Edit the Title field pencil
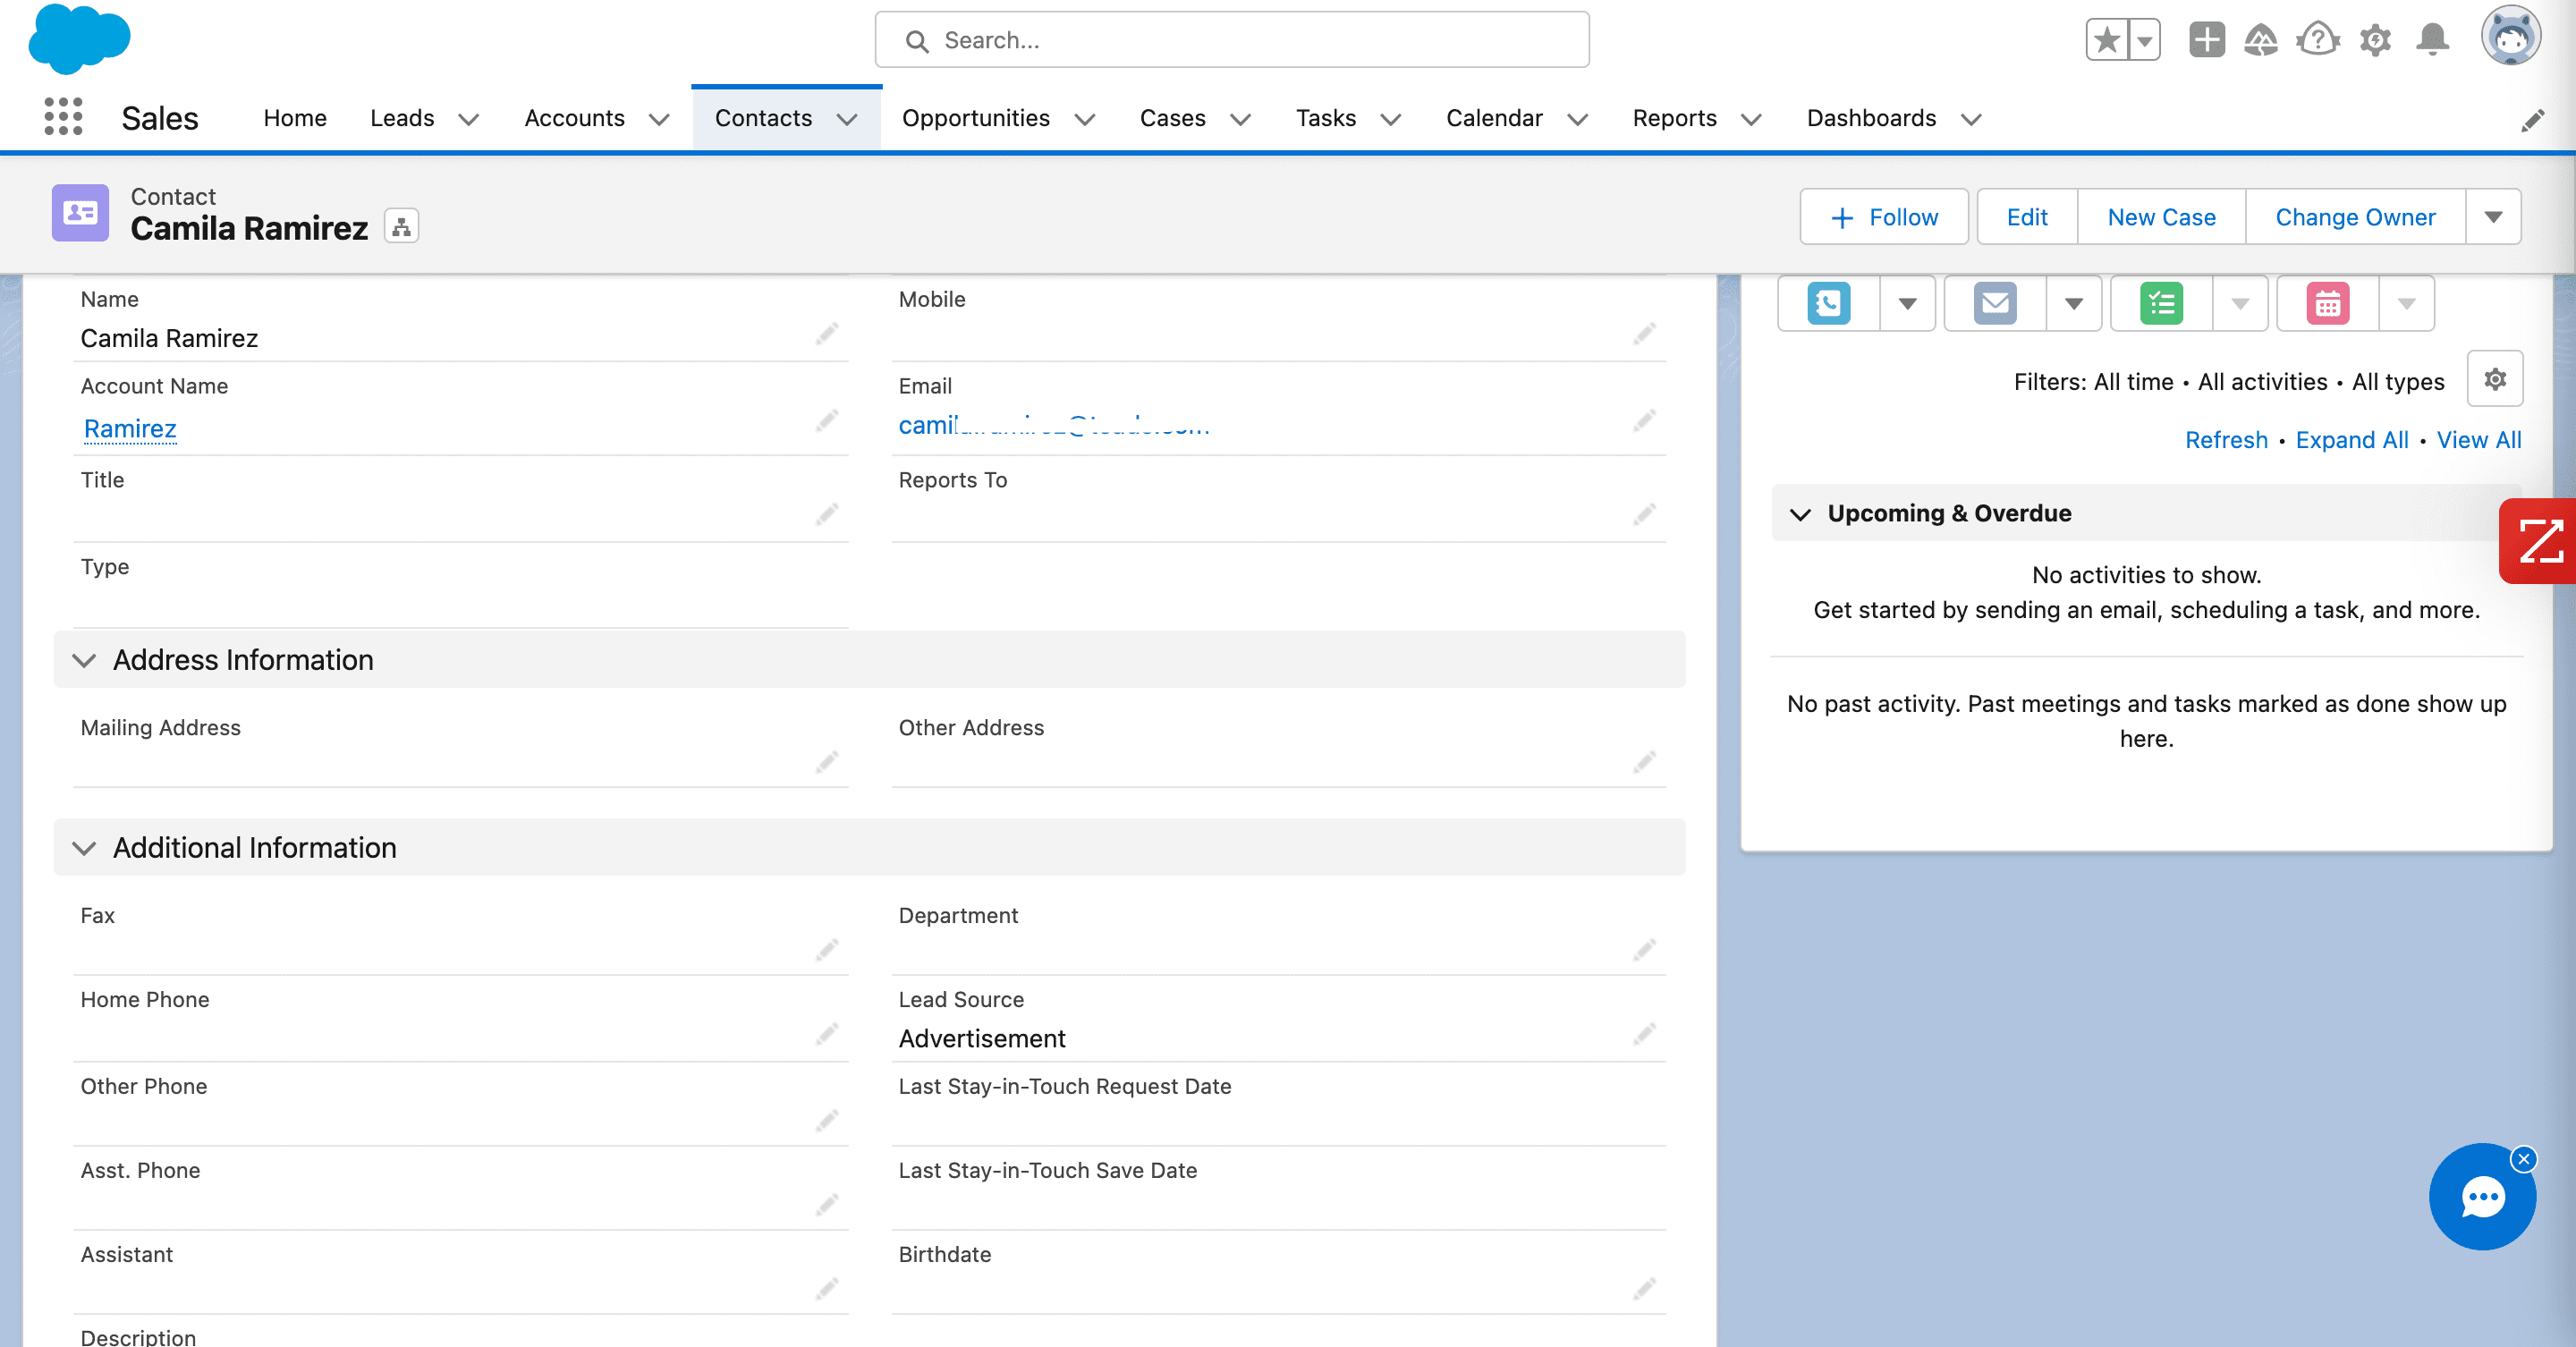Screen dimensions: 2576x1347 click(x=826, y=515)
